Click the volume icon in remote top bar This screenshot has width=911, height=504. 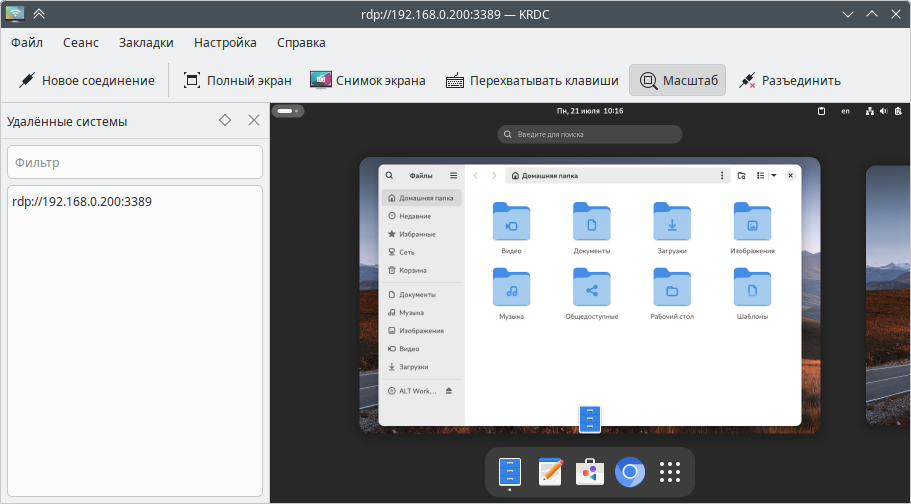(884, 111)
